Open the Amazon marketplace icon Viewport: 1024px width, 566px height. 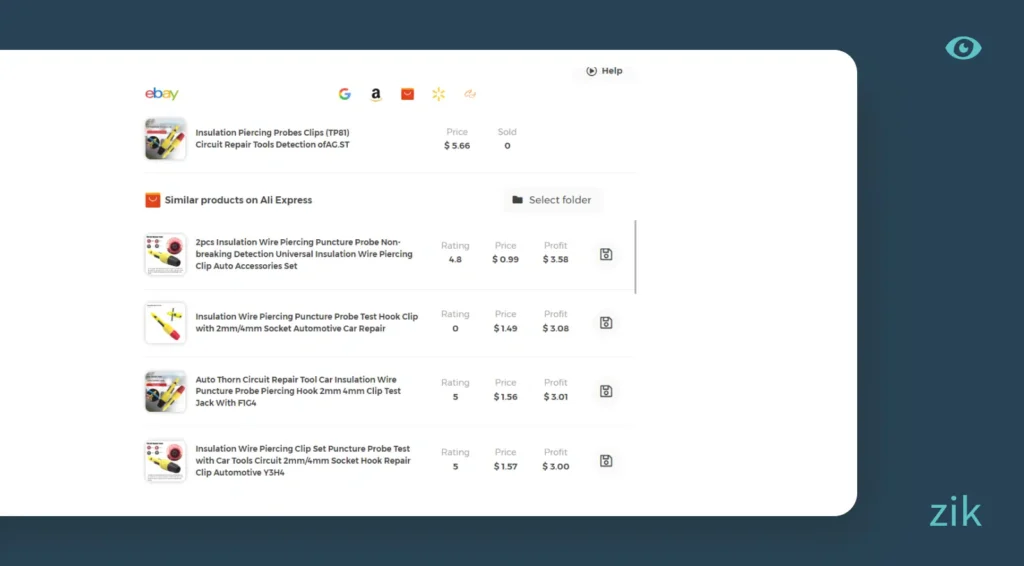coord(376,94)
